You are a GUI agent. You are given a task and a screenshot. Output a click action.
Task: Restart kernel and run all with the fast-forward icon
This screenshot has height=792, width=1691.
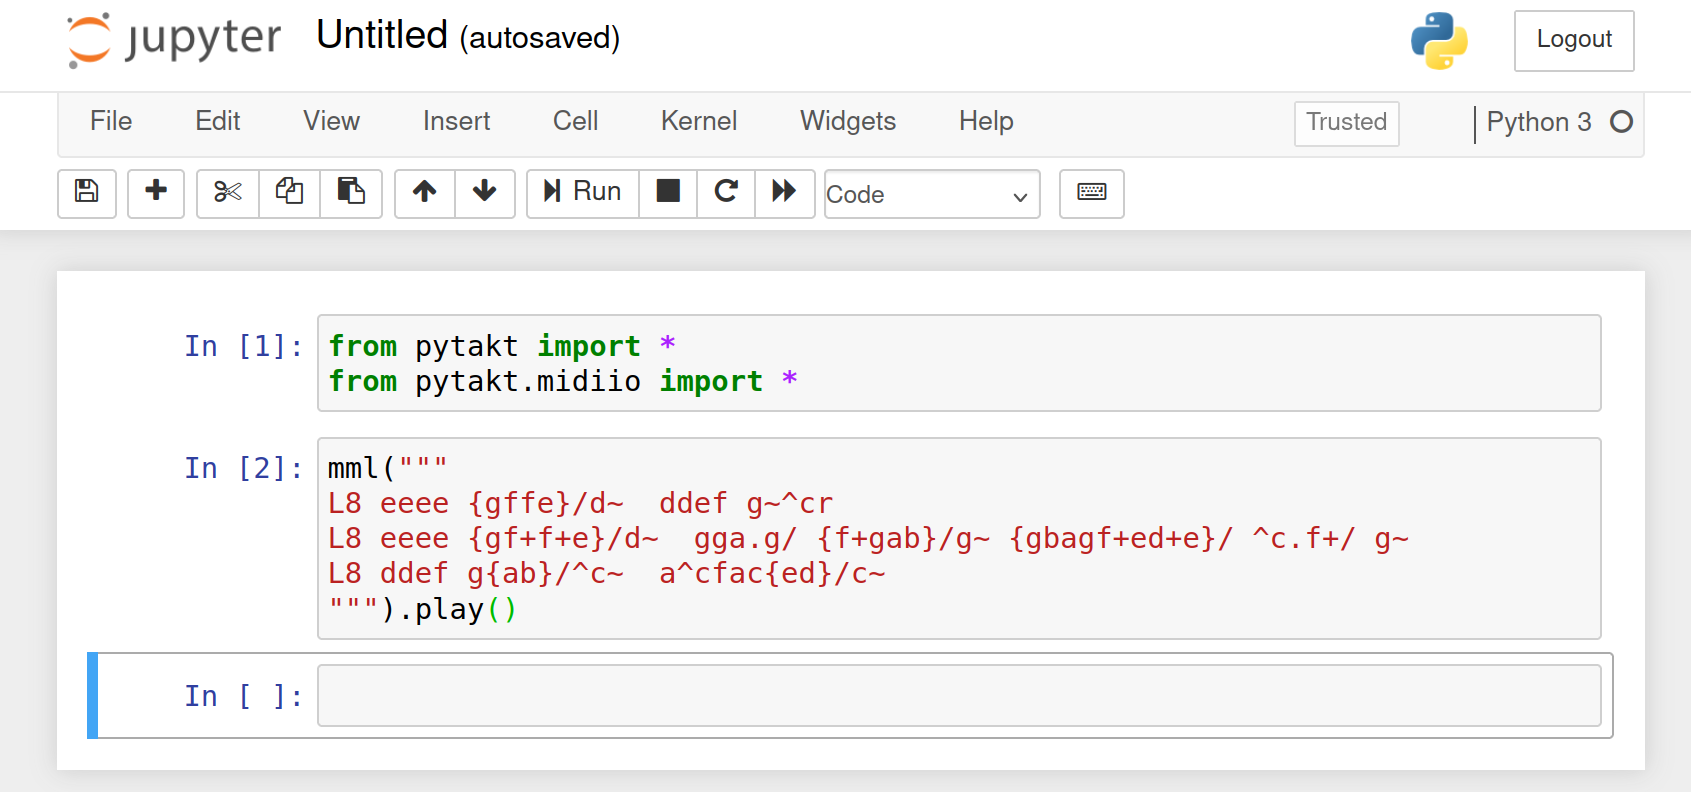785,192
